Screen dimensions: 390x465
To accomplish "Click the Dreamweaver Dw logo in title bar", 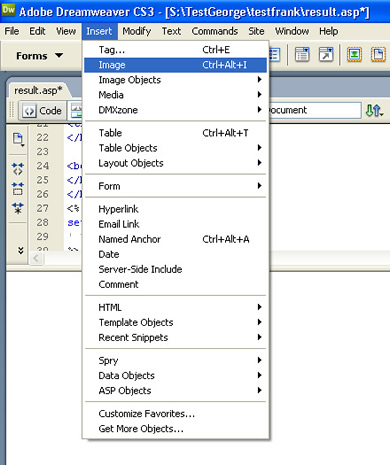I will 8,9.
